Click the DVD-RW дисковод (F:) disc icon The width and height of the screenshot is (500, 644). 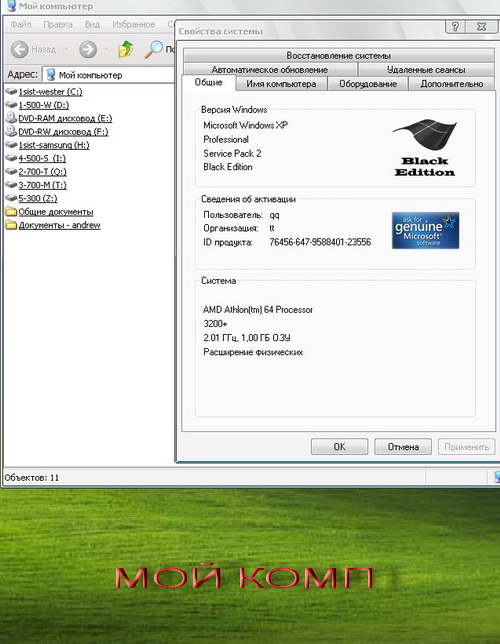coord(11,131)
